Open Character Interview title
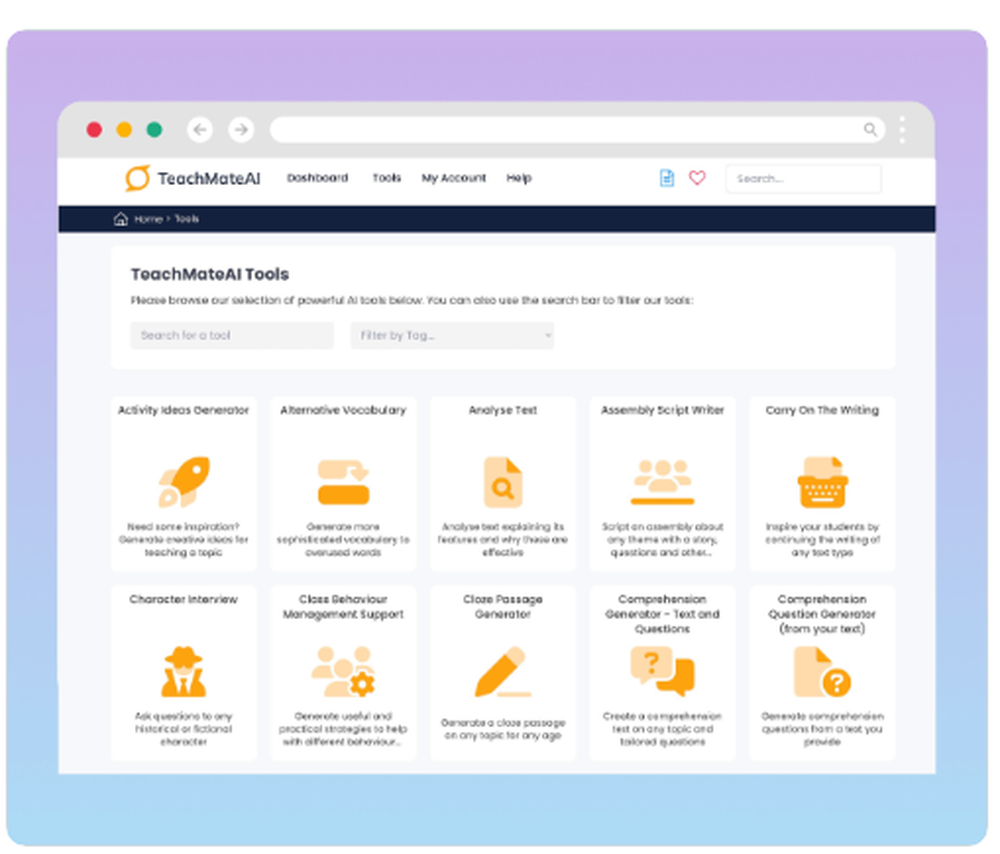The height and width of the screenshot is (854, 1000). 184,600
